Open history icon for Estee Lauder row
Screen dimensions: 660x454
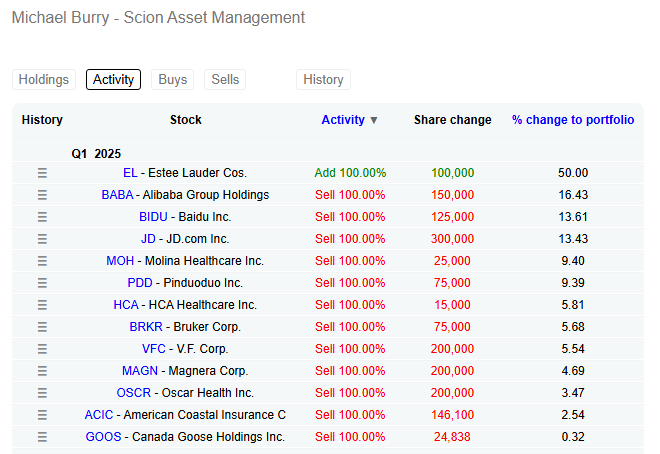coord(42,173)
